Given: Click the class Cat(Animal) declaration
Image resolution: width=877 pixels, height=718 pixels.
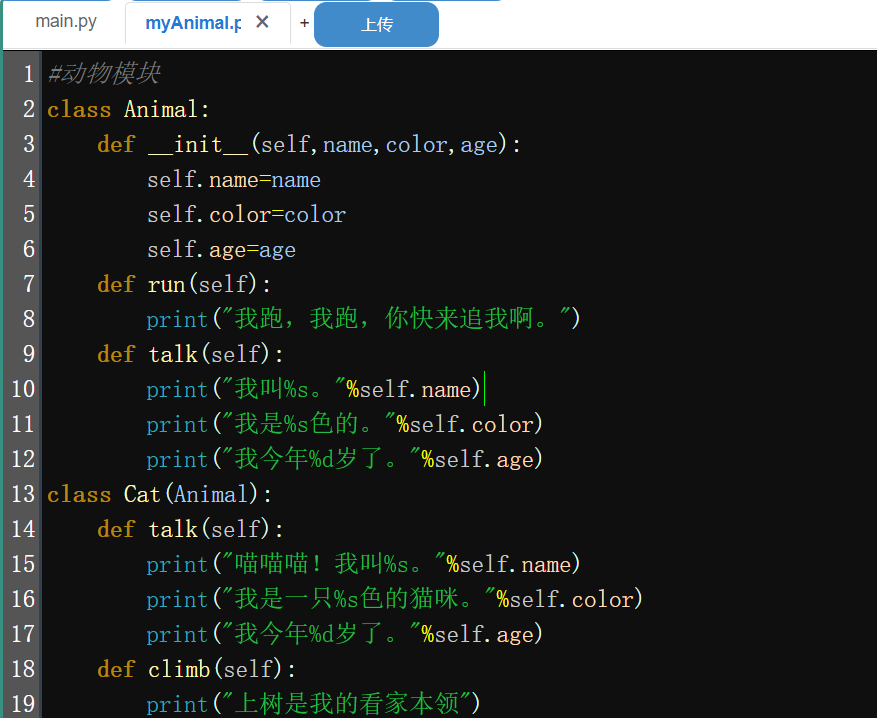Looking at the screenshot, I should point(159,495).
